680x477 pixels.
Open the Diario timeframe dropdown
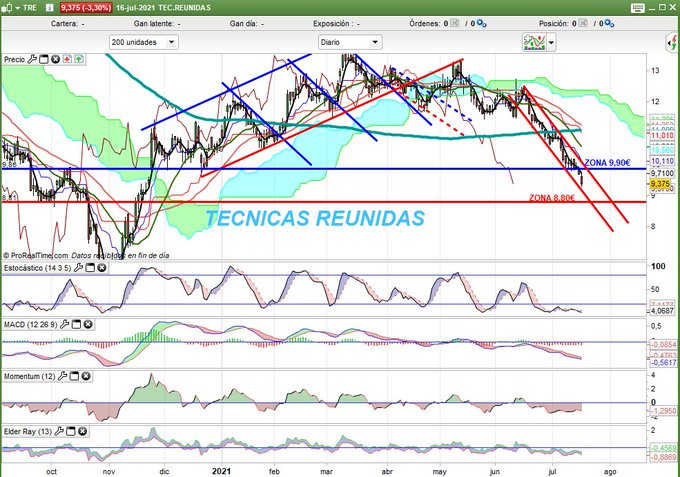350,42
